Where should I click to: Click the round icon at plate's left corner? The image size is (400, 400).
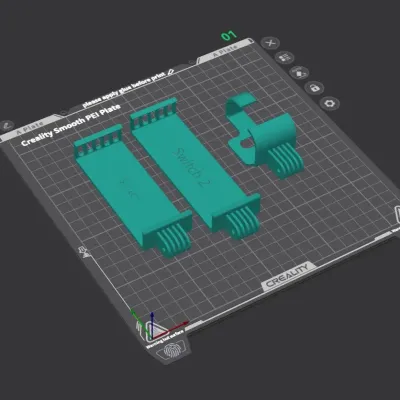point(7,126)
